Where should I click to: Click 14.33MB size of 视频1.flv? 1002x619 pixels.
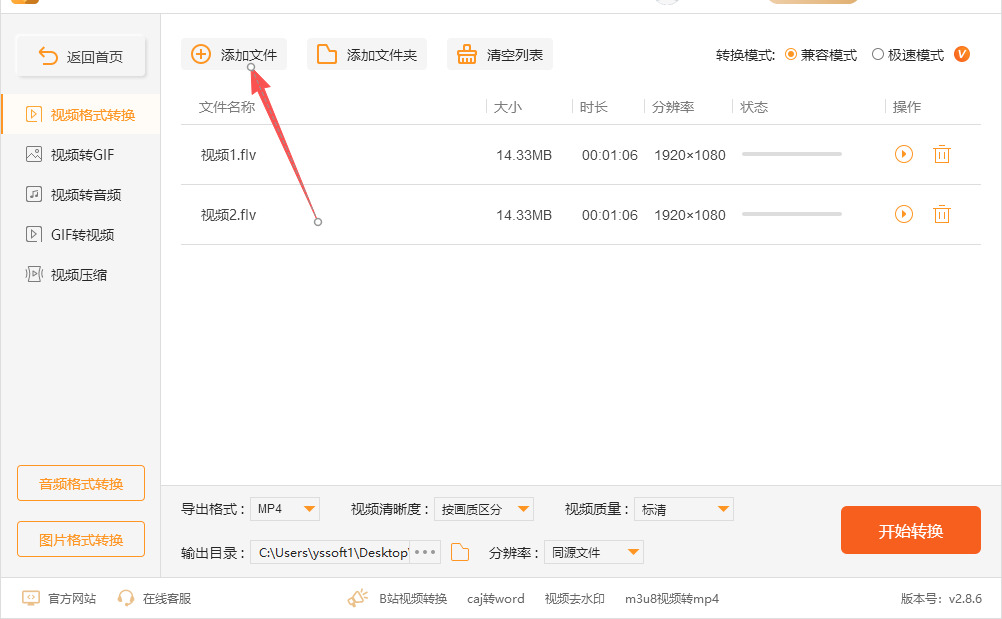(524, 155)
